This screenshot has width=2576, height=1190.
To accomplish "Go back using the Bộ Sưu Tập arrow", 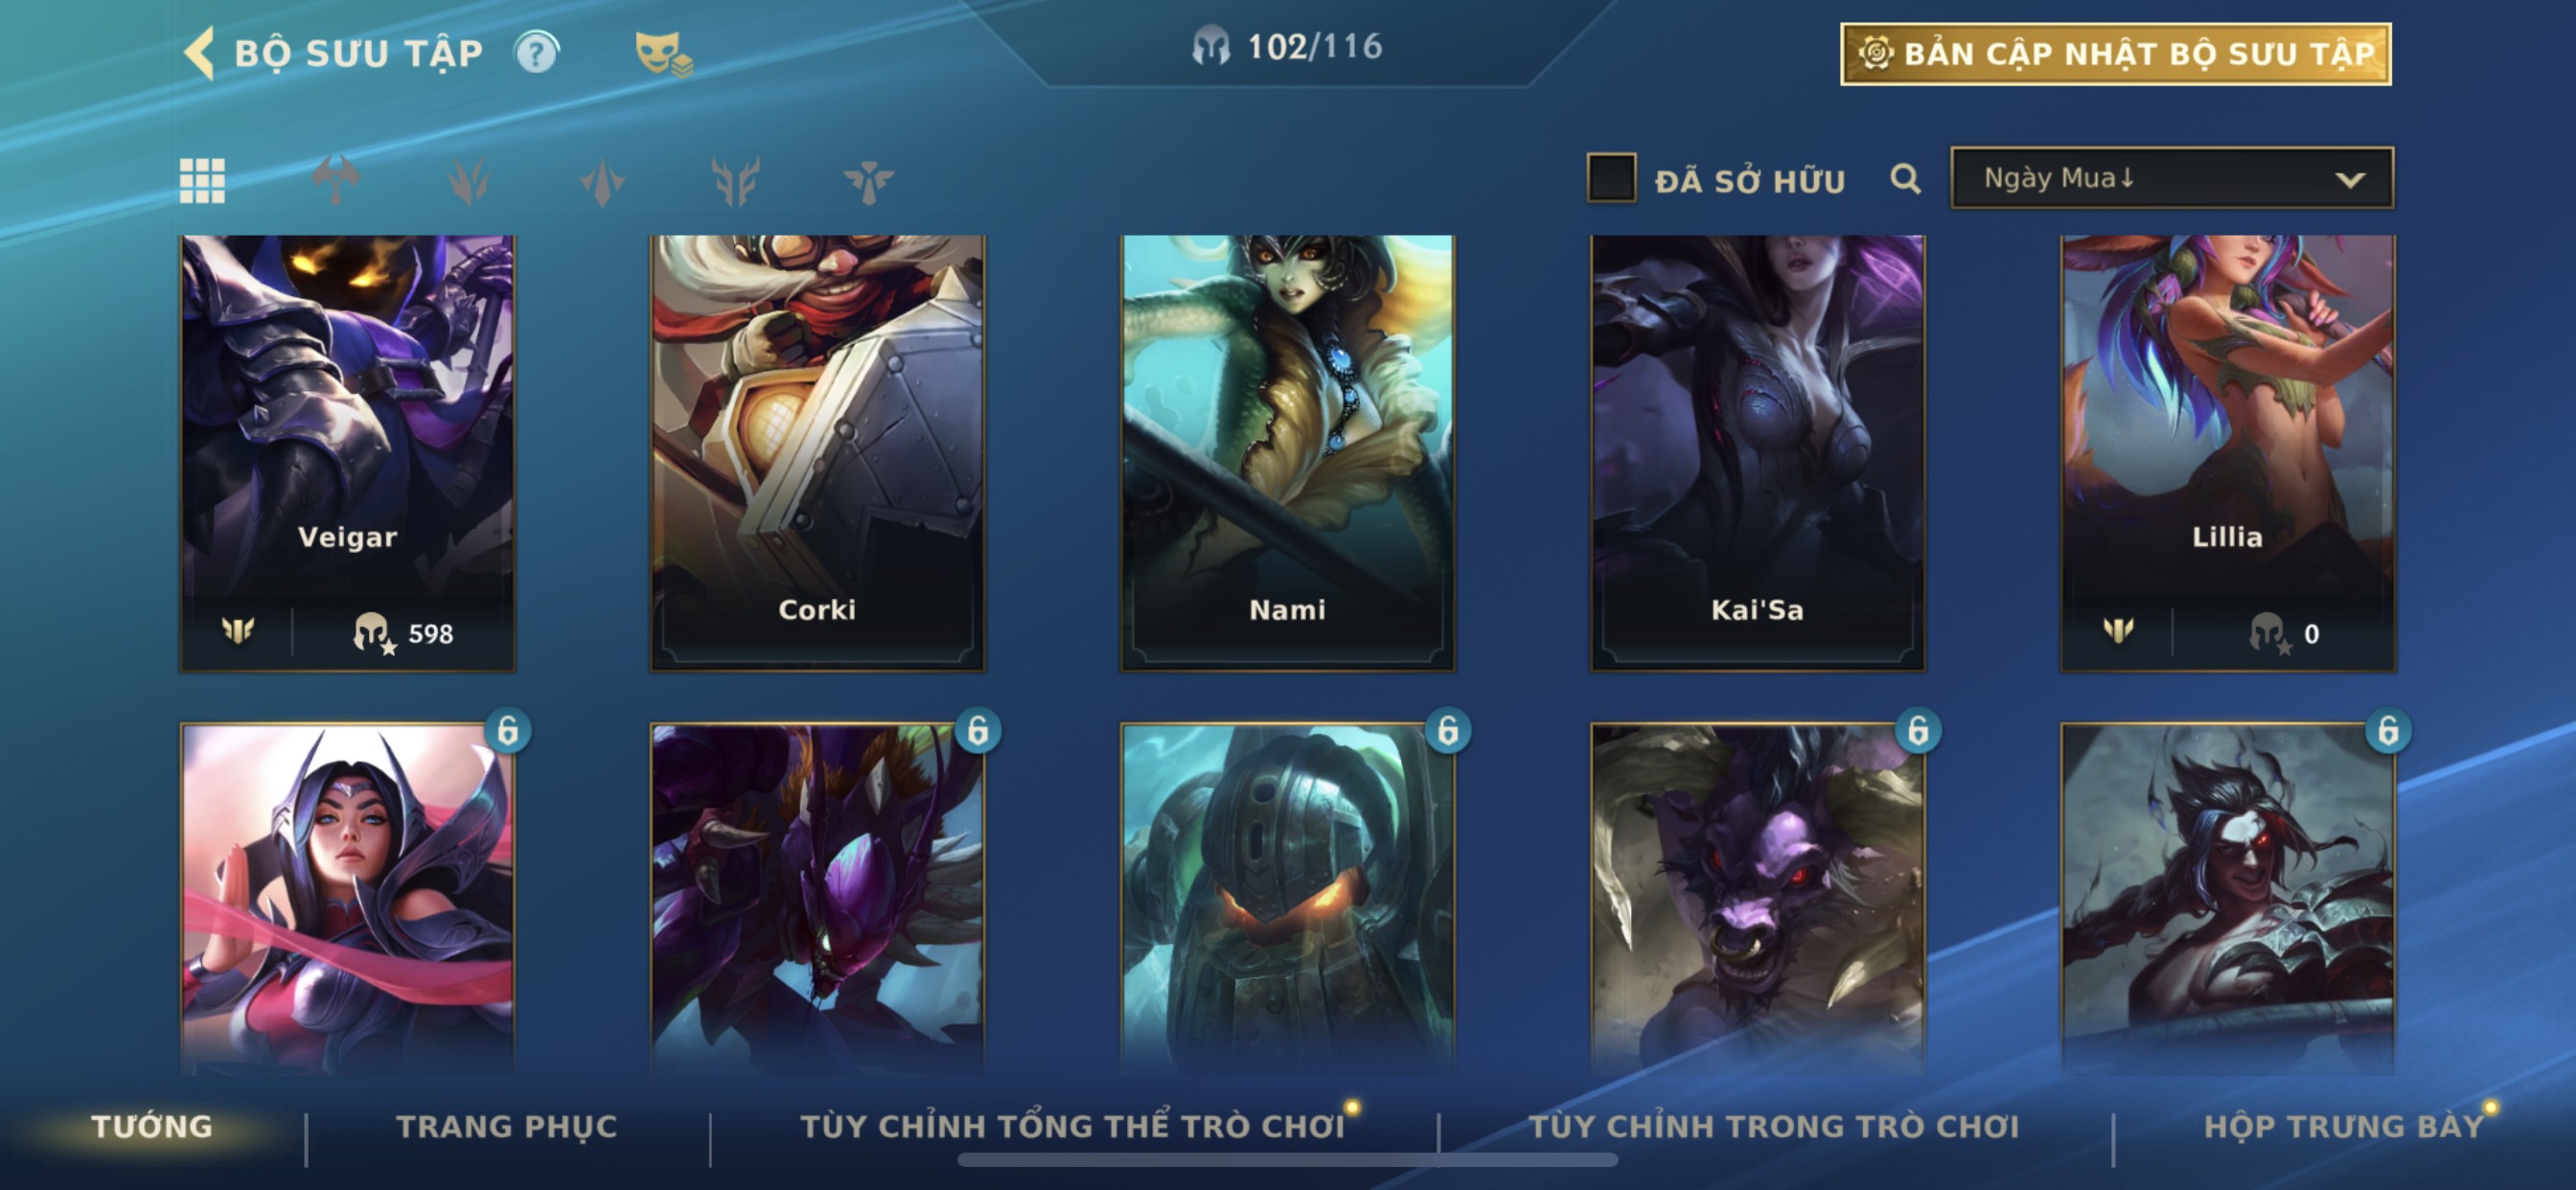I will click(199, 53).
